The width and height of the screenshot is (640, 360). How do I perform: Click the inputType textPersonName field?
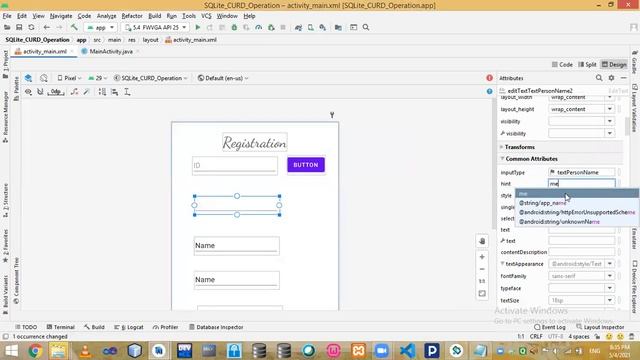pos(581,172)
